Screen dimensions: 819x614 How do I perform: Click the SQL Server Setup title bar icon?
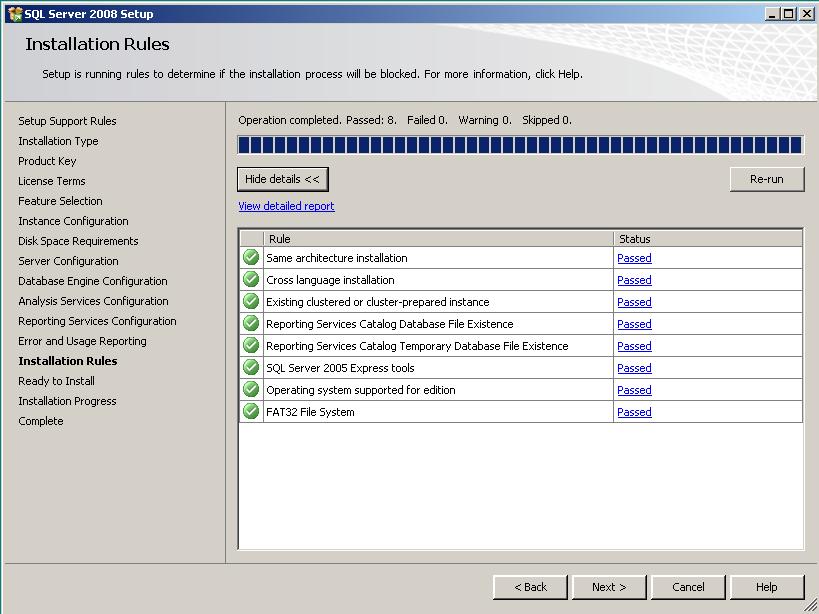click(15, 14)
